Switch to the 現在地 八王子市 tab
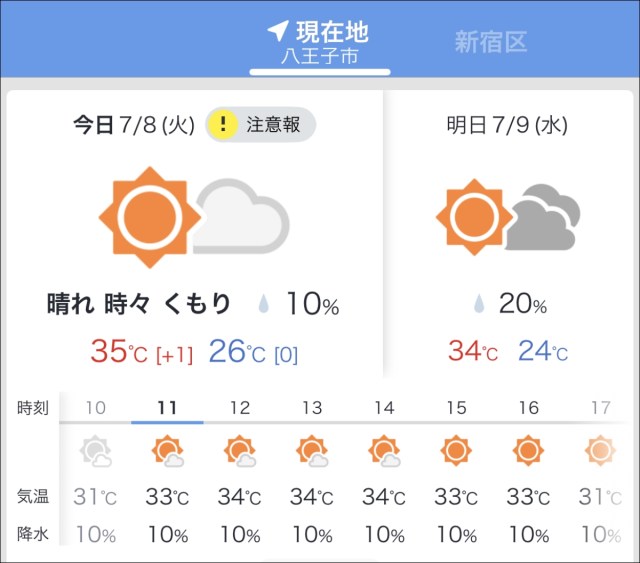640x563 pixels. [x=319, y=42]
